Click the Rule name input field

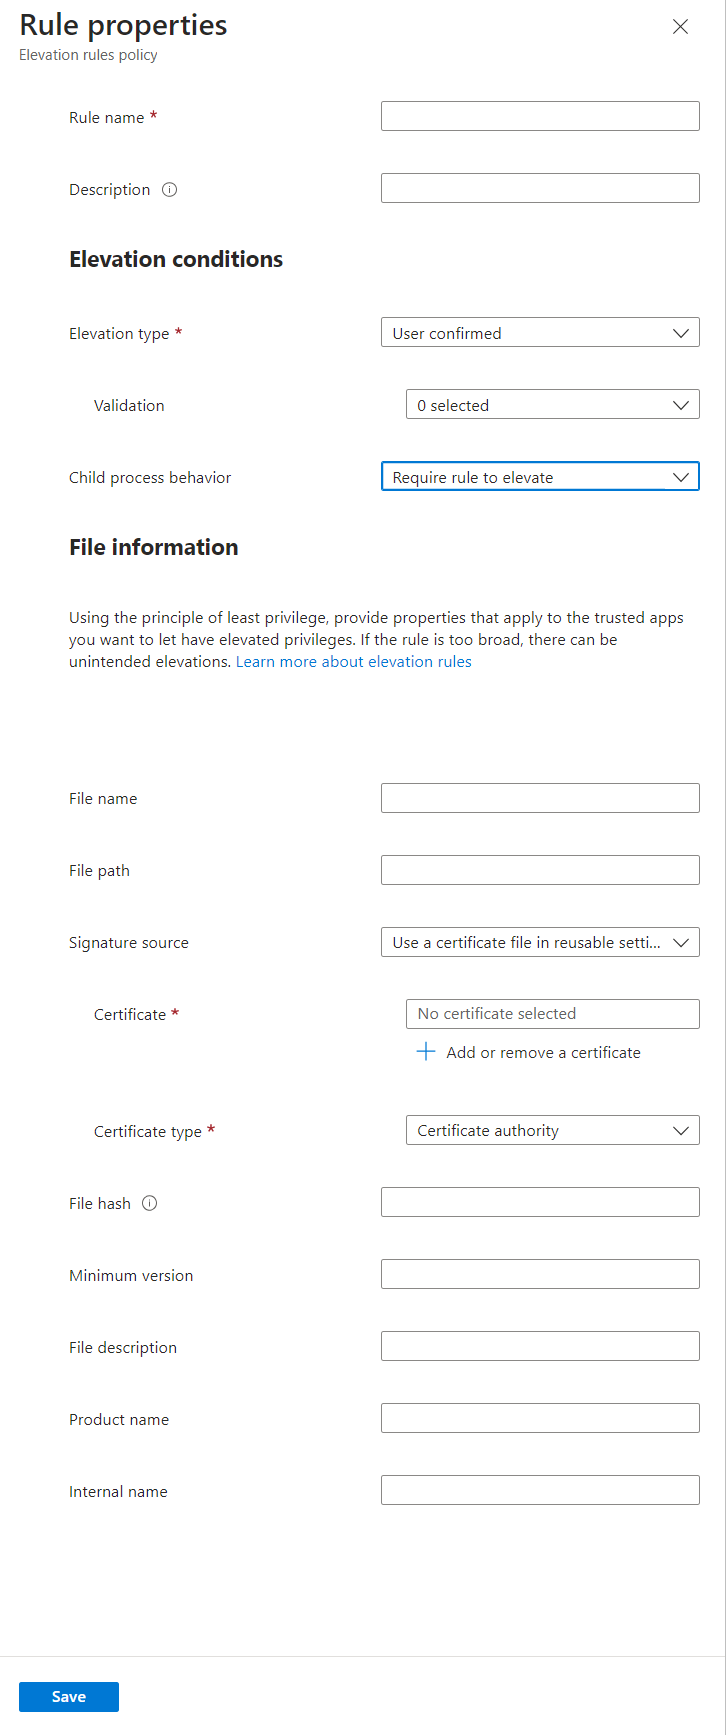click(540, 116)
